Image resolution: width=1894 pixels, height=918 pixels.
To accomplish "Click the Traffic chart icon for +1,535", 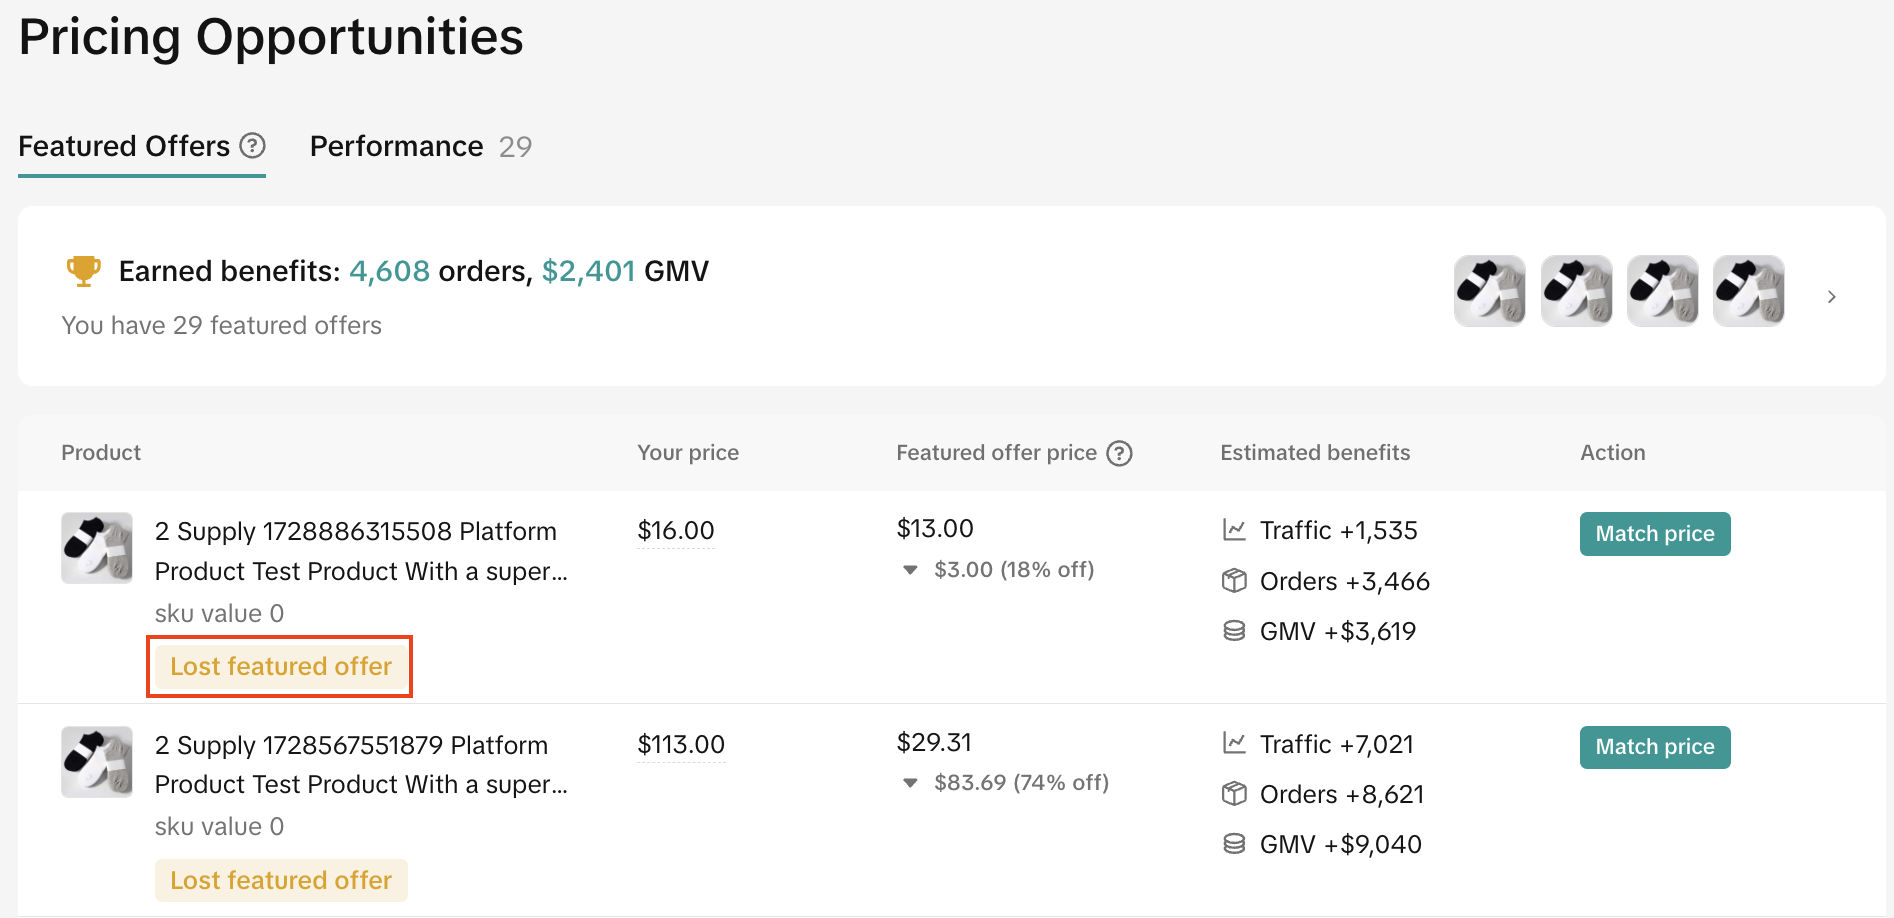I will click(1234, 530).
